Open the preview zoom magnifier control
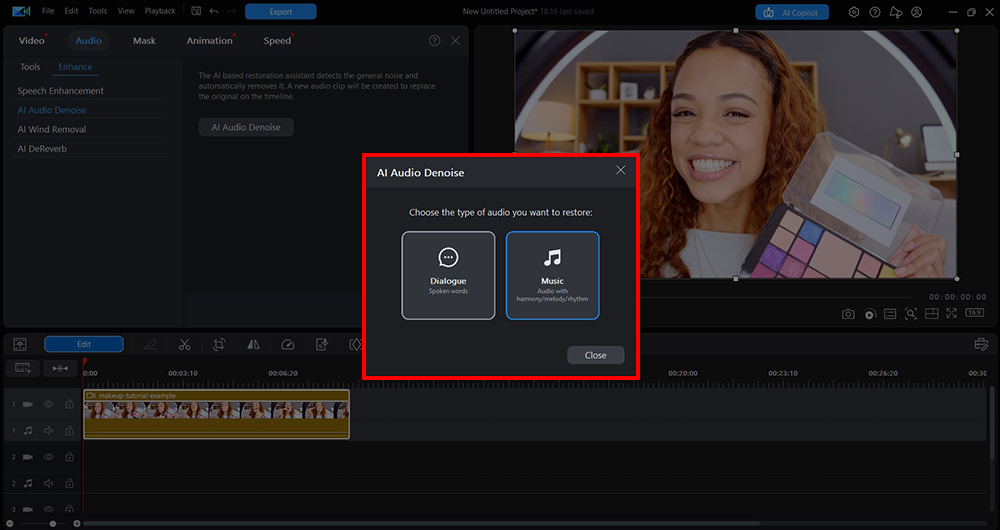The image size is (1000, 530). 910,314
